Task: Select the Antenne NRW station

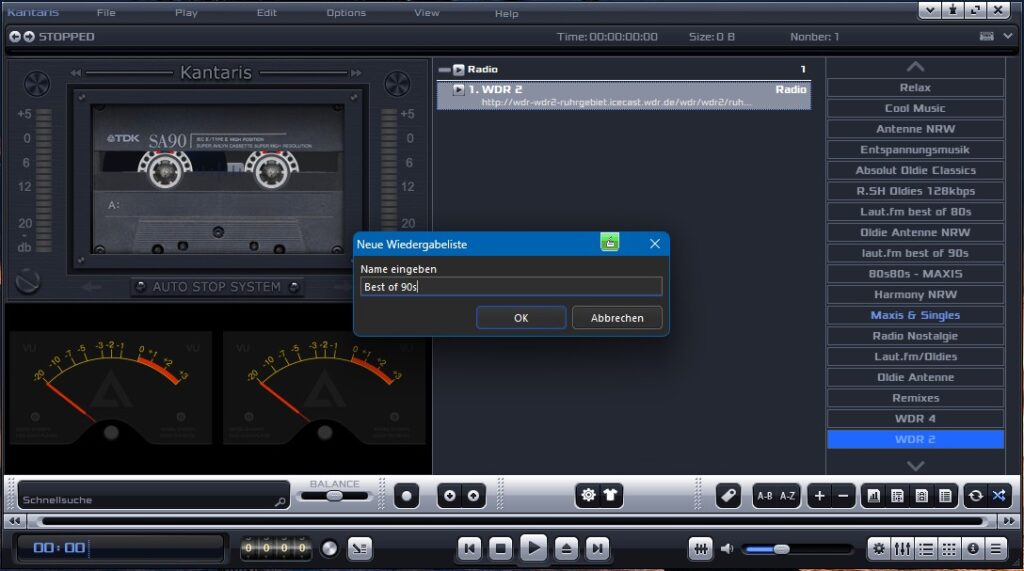Action: pos(915,129)
